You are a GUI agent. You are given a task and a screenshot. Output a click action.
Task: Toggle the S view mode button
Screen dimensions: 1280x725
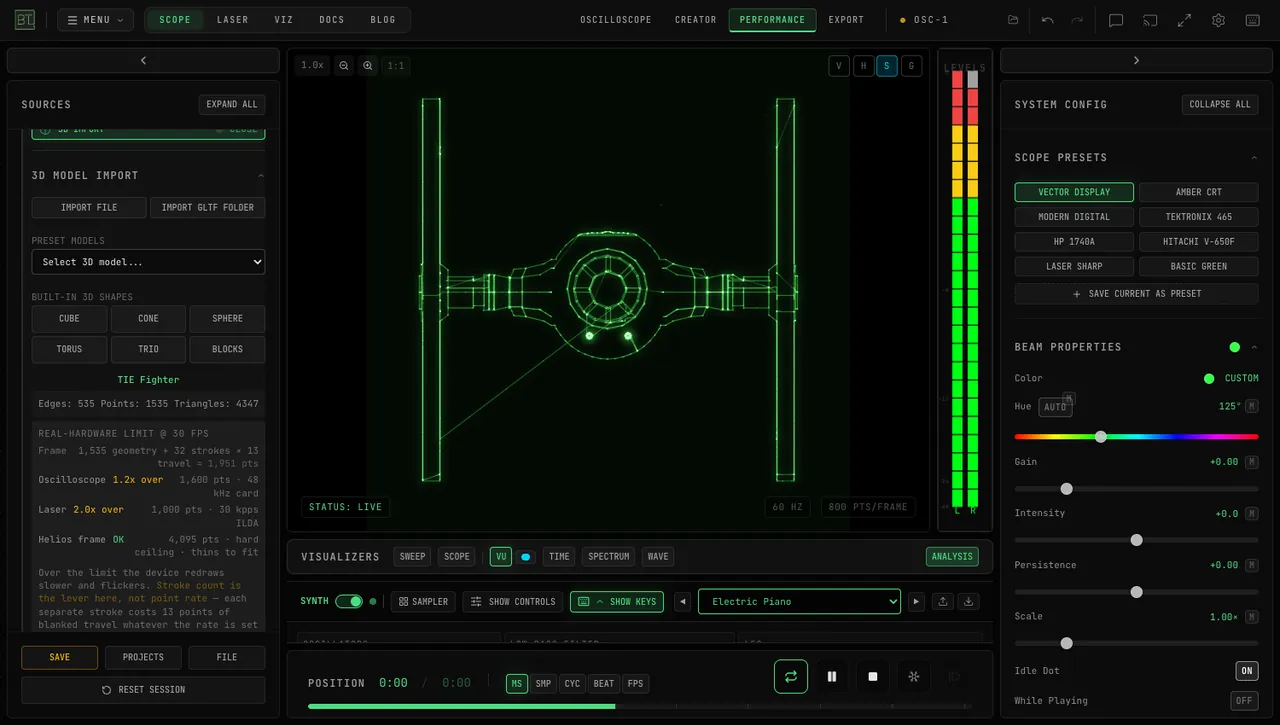887,66
